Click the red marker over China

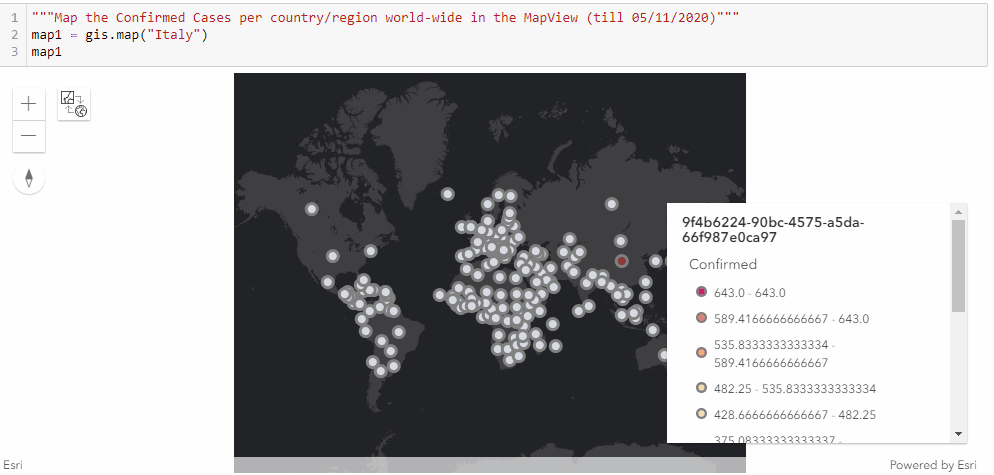[x=621, y=260]
